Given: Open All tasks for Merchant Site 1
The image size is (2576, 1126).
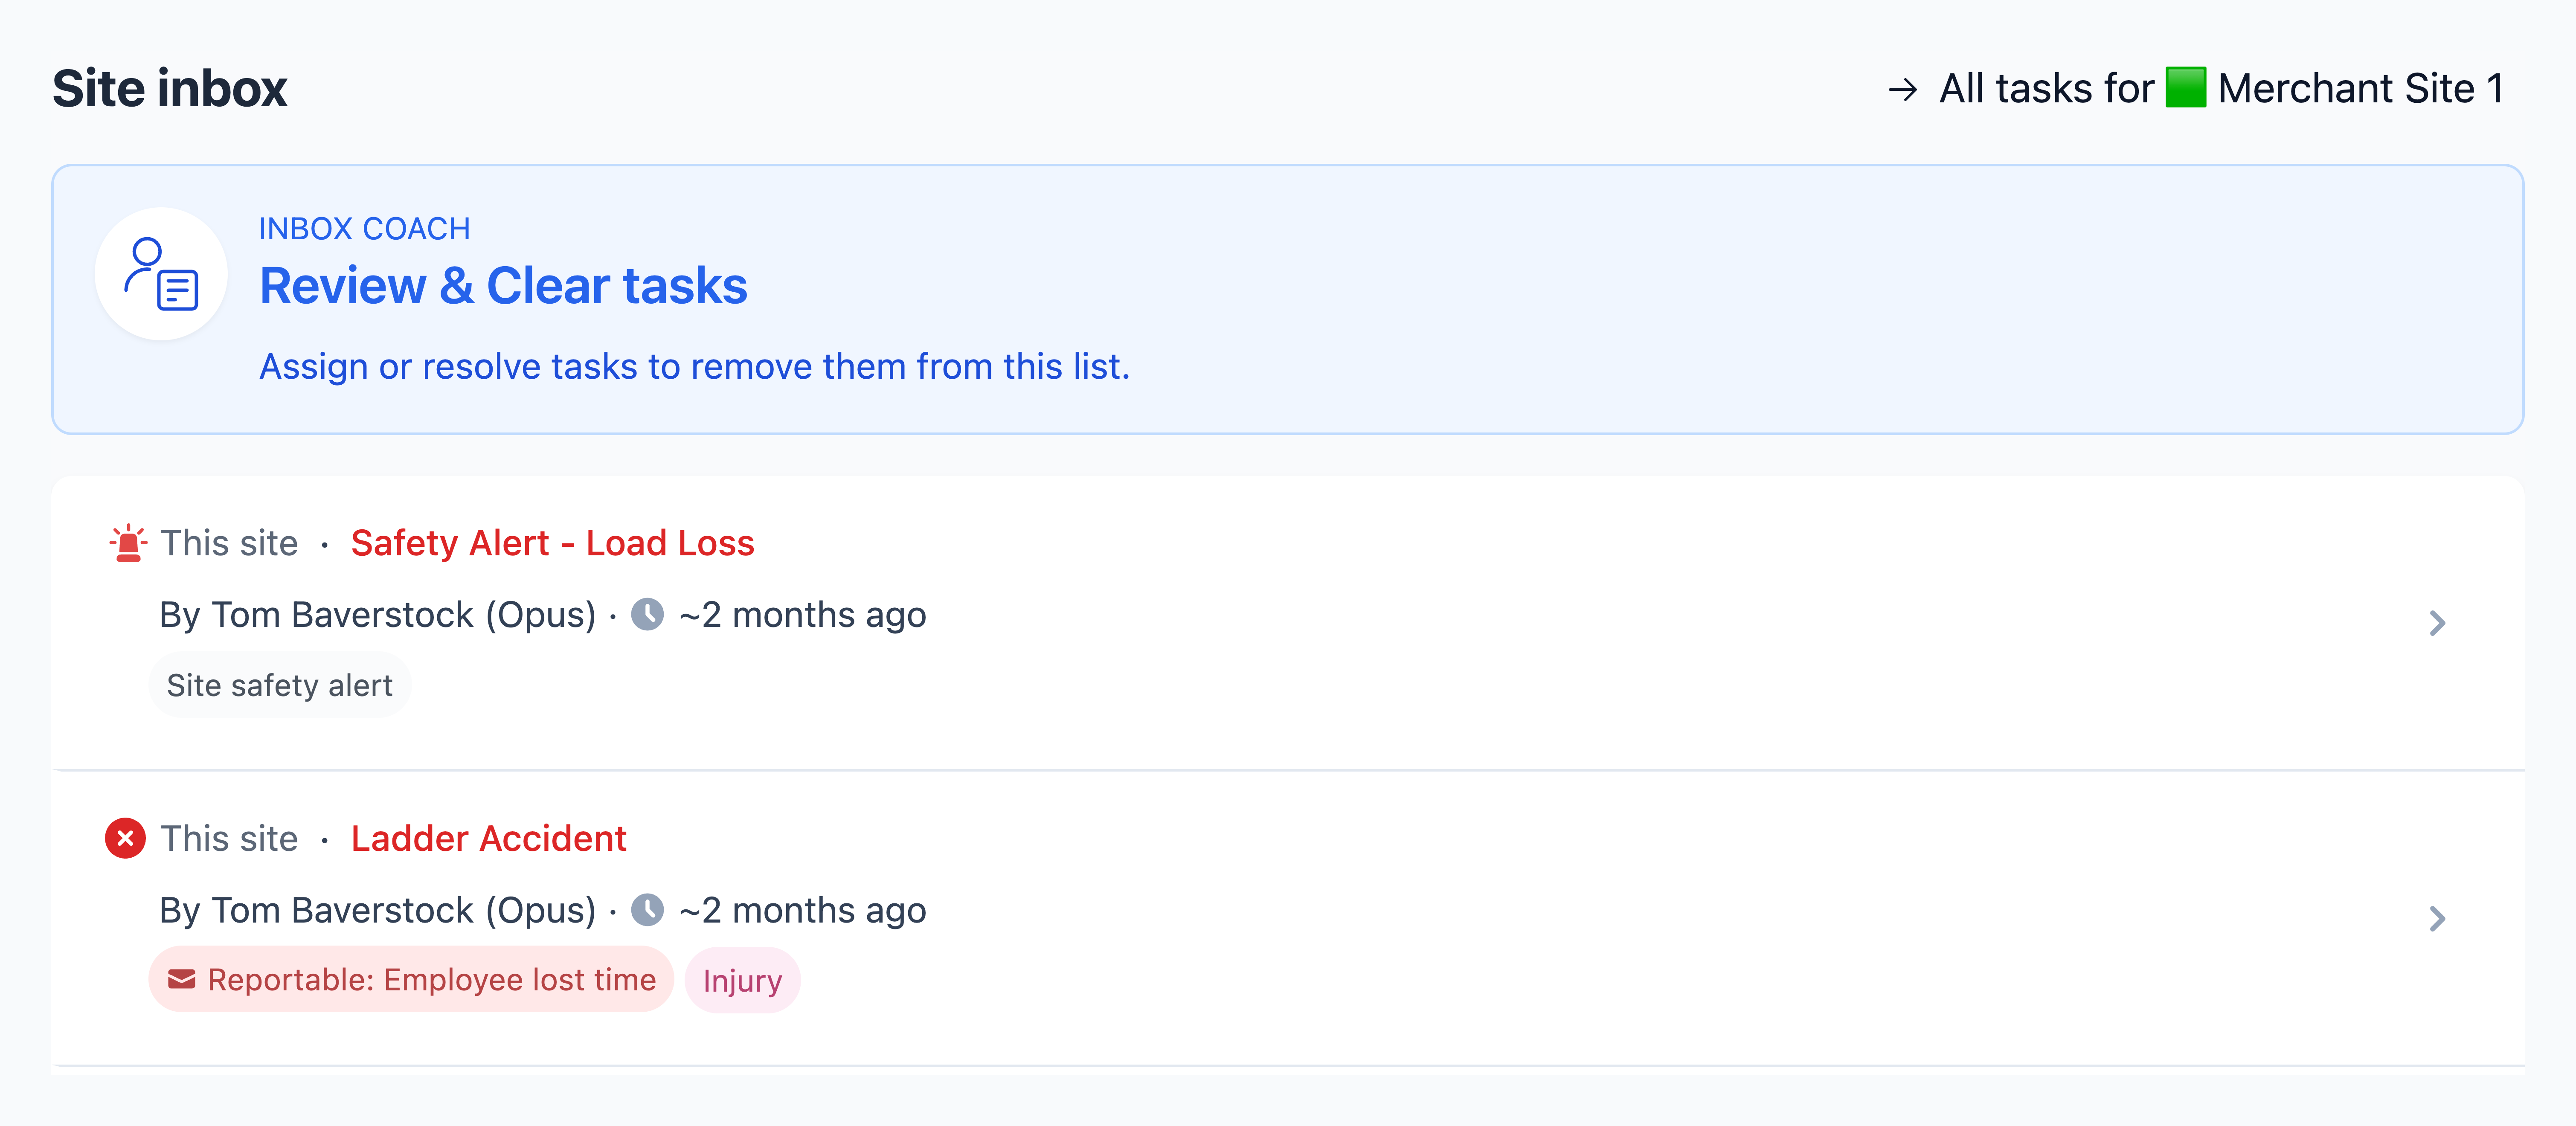Looking at the screenshot, I should [x=2196, y=88].
